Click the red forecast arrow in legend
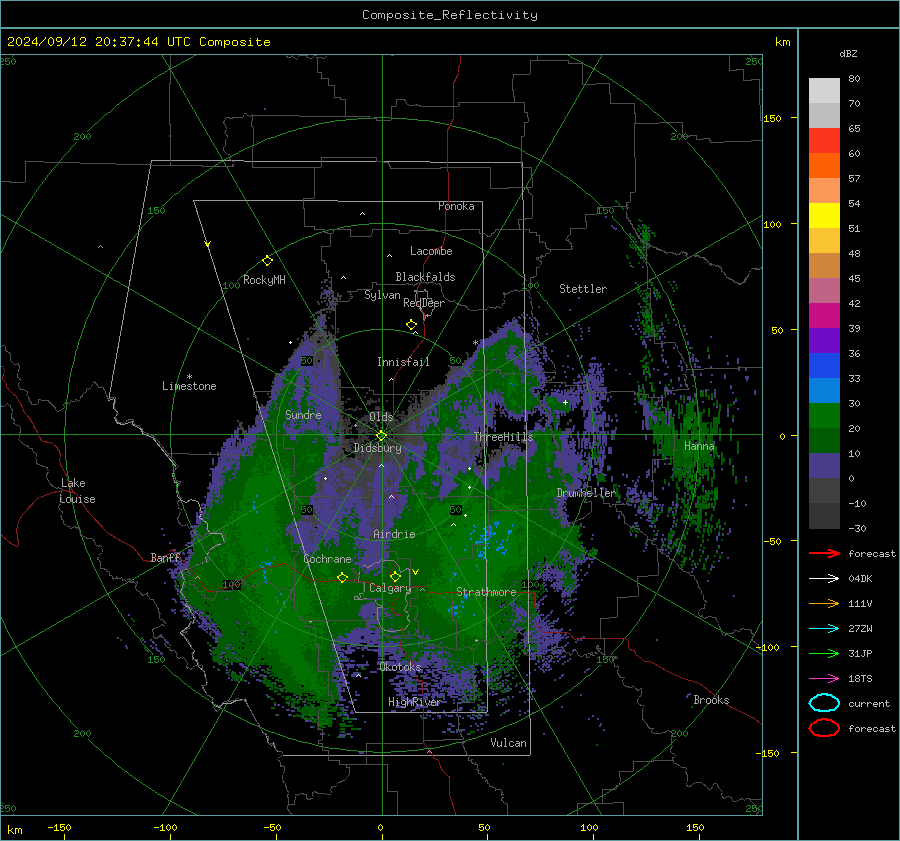Viewport: 900px width, 841px height. pos(824,553)
